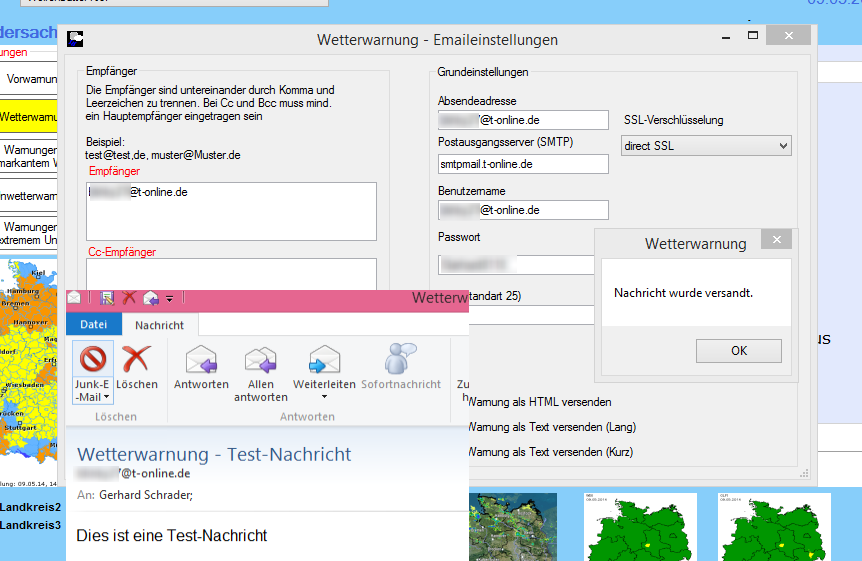Image resolution: width=862 pixels, height=561 pixels.
Task: Click the Allen antworten icon
Action: tap(261, 360)
